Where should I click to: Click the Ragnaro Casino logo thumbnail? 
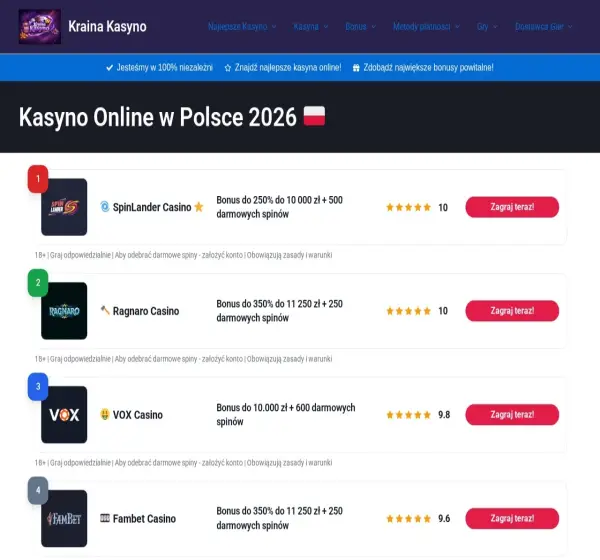tap(64, 311)
